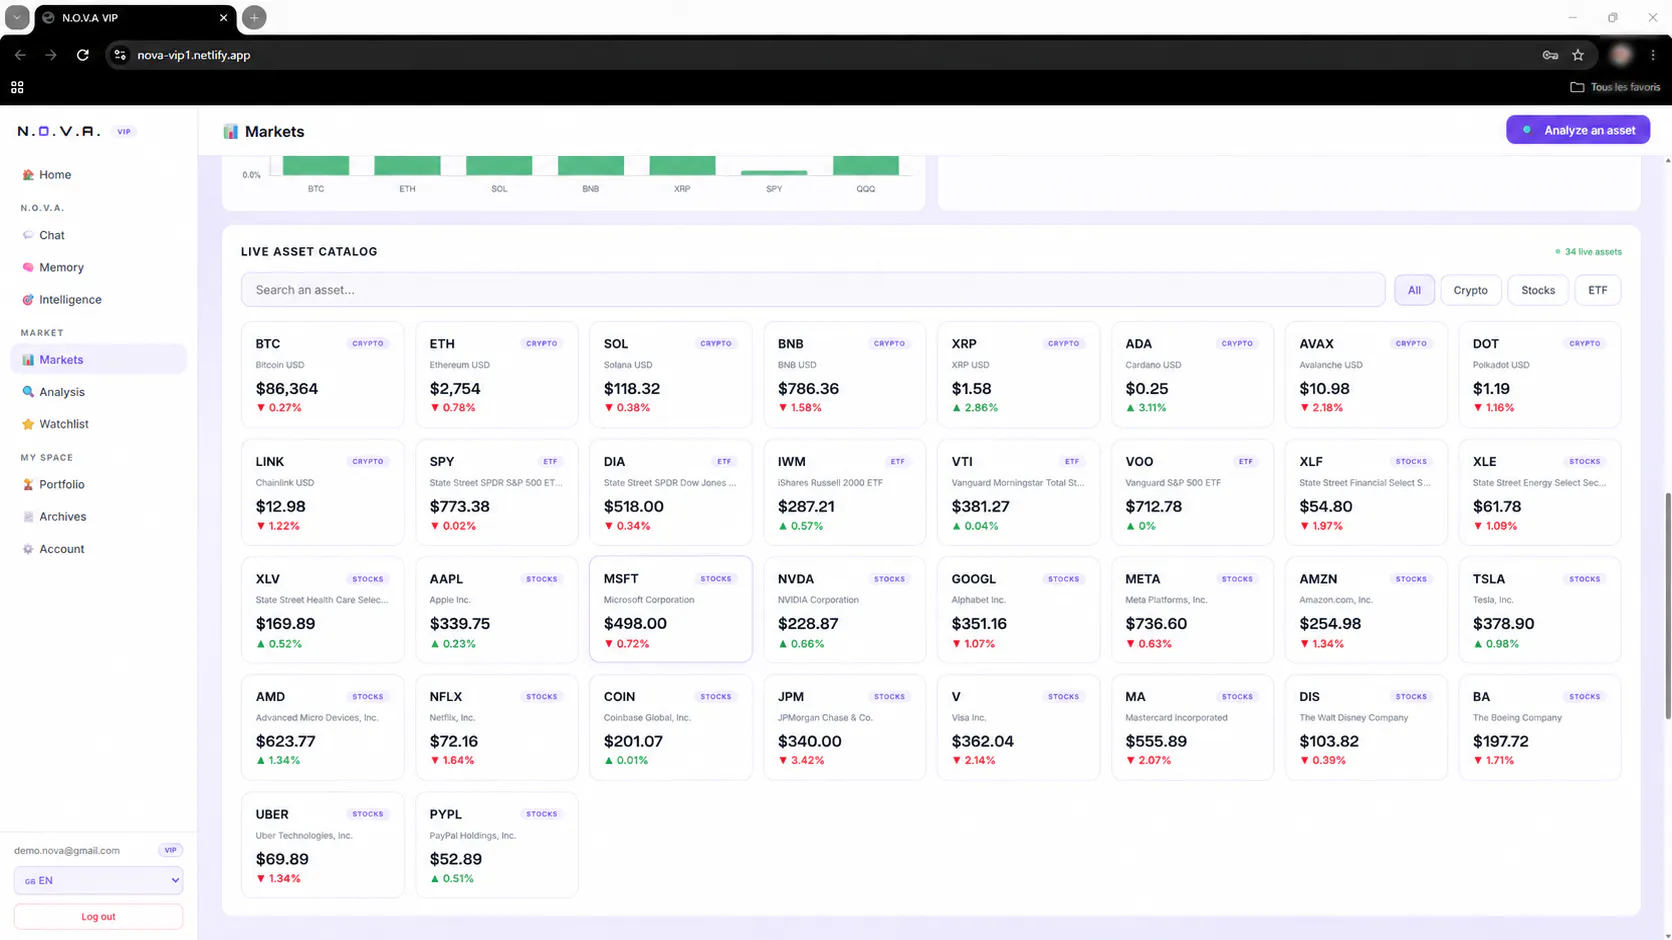Click the Search an asset field
This screenshot has width=1672, height=940.
pos(813,290)
